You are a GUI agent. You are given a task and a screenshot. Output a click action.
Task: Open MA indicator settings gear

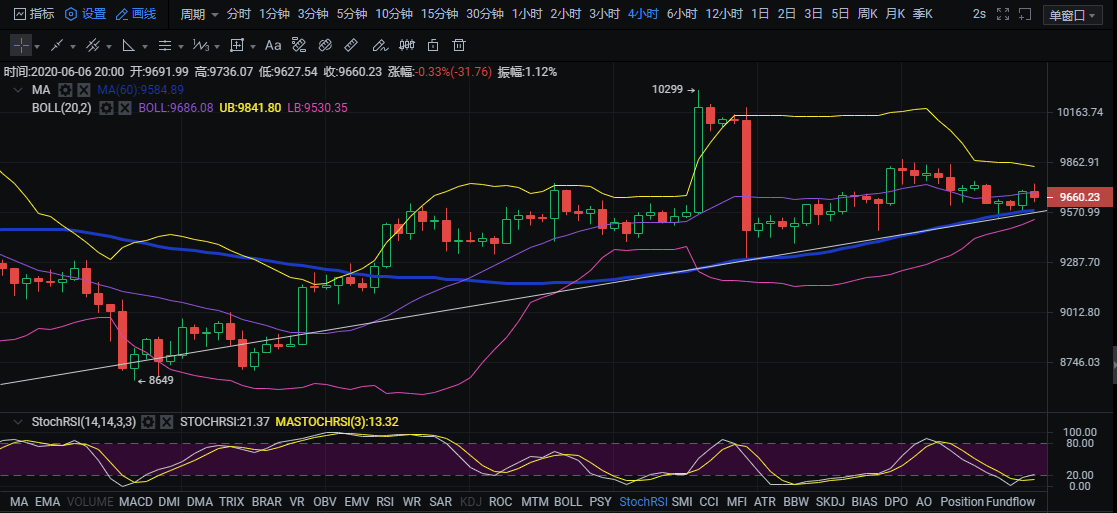(65, 90)
